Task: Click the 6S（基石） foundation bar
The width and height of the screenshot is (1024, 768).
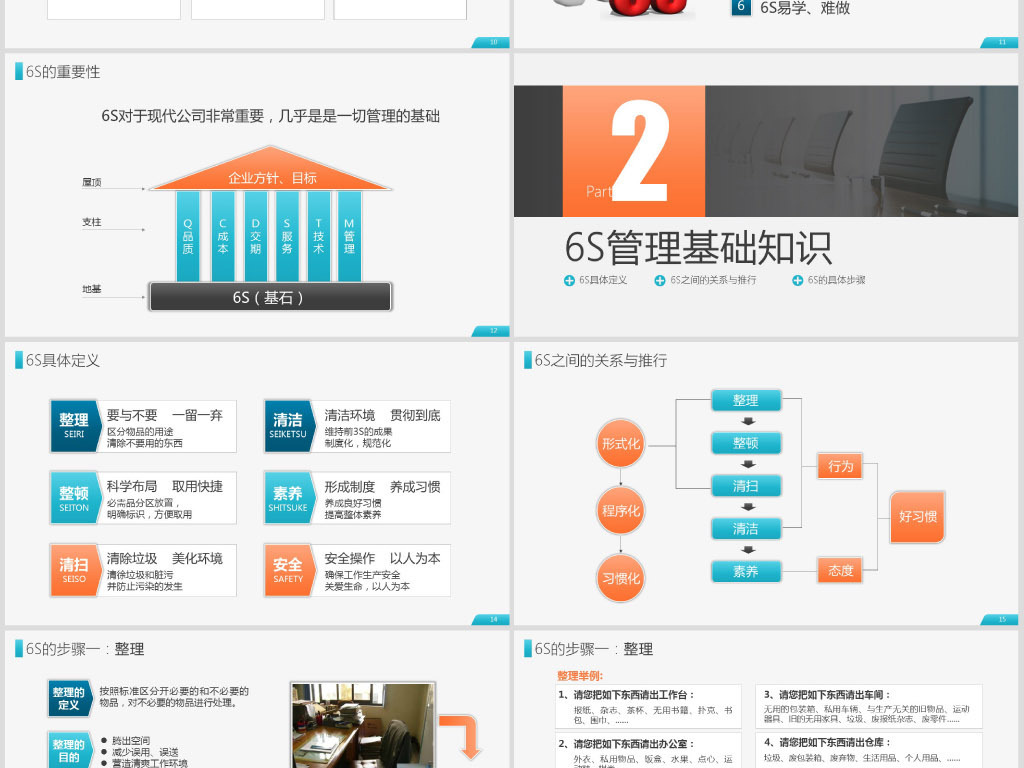Action: coord(269,296)
